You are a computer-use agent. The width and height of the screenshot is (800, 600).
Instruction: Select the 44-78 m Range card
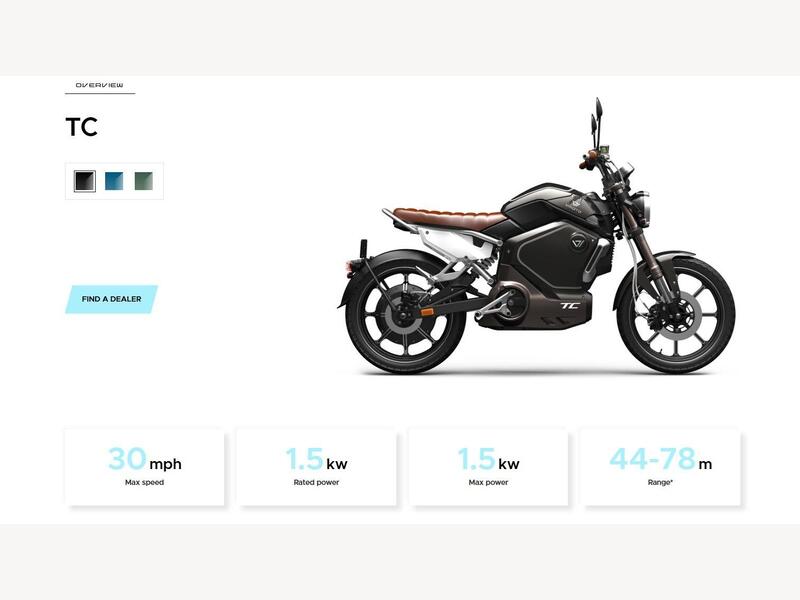[x=660, y=467]
